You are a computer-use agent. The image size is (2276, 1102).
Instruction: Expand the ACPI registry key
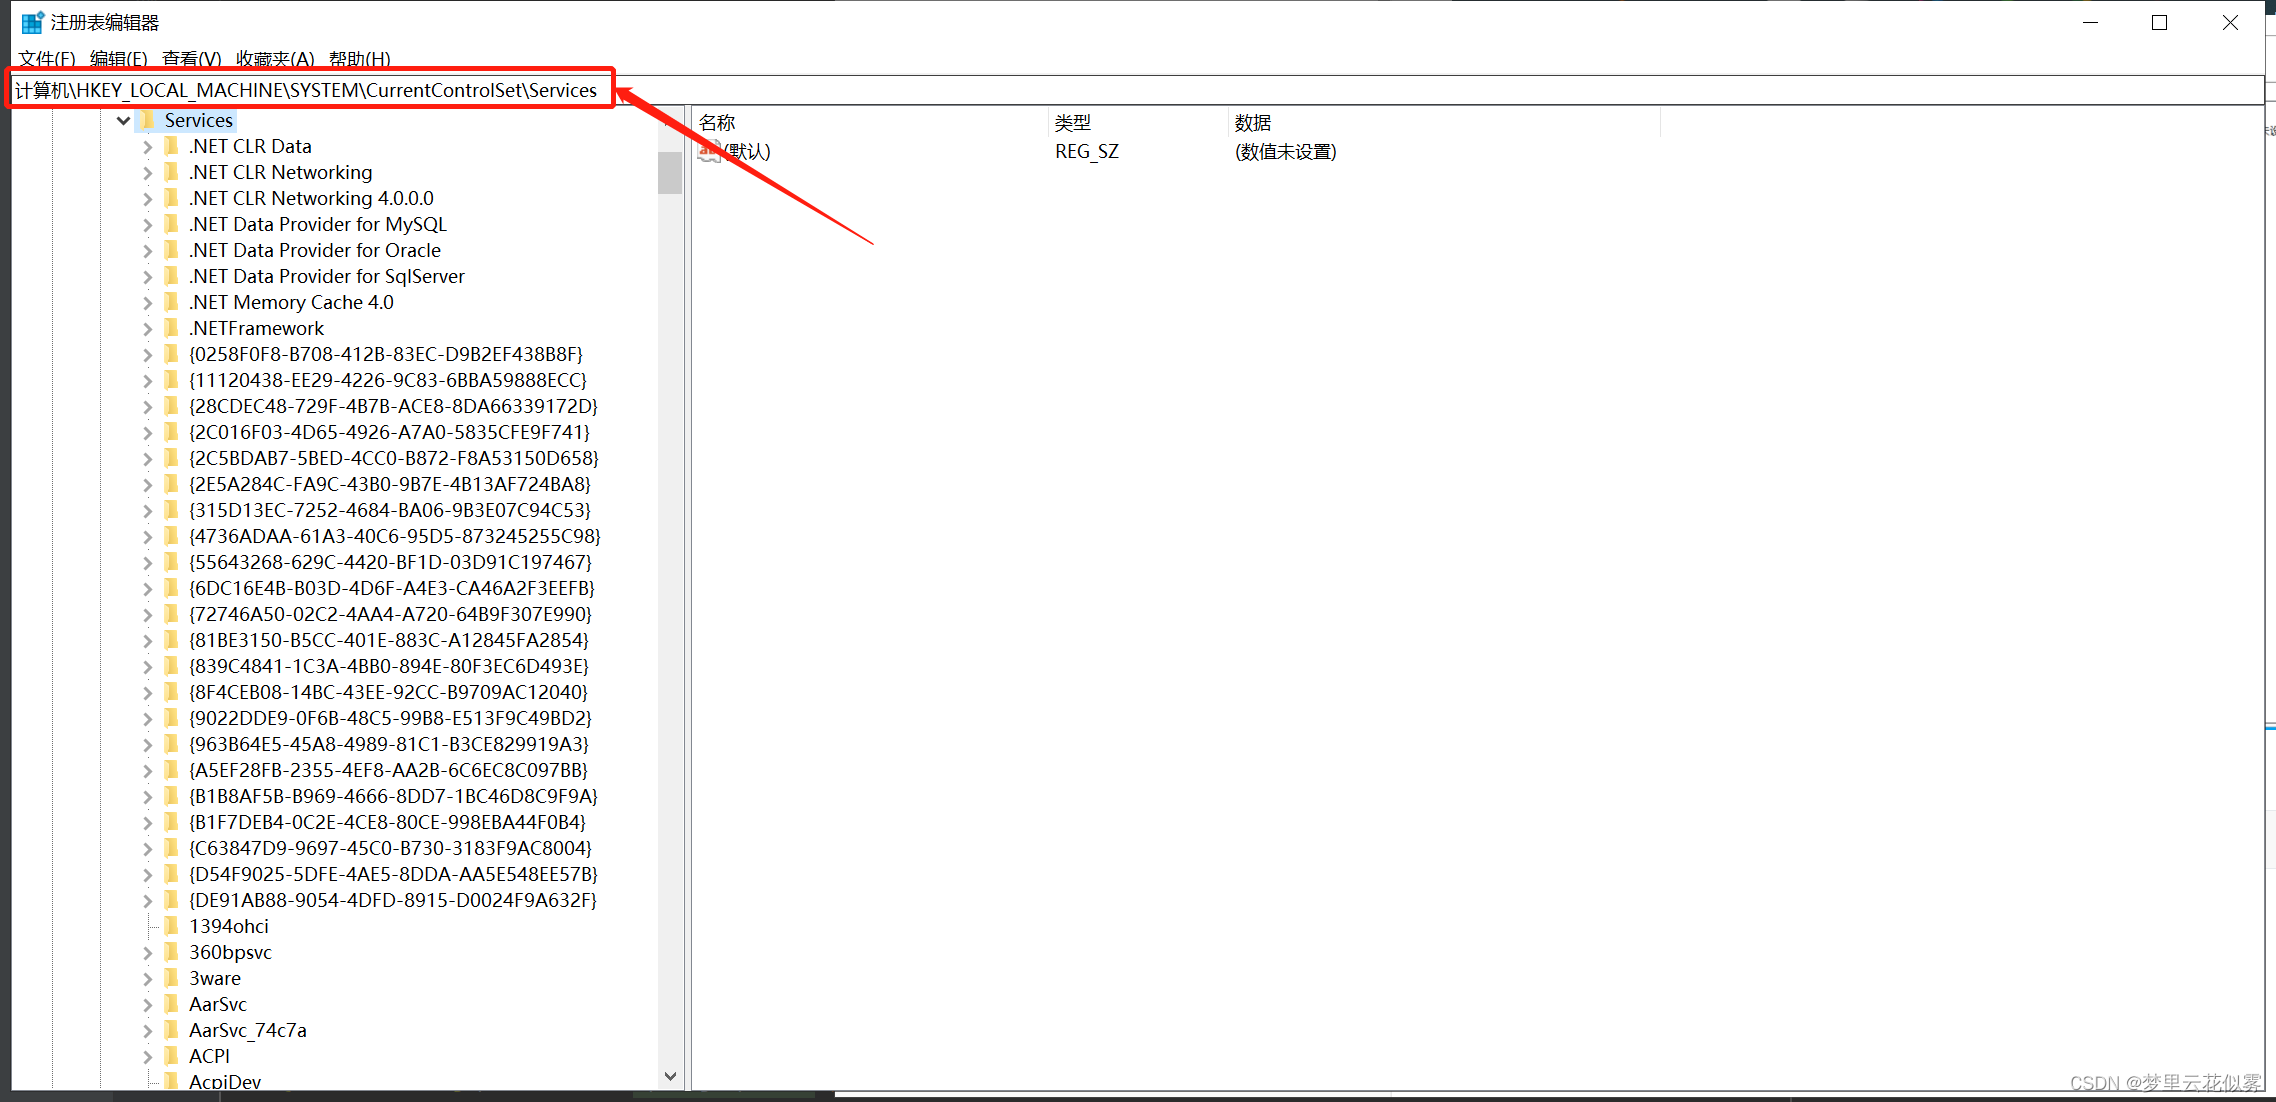(145, 1056)
